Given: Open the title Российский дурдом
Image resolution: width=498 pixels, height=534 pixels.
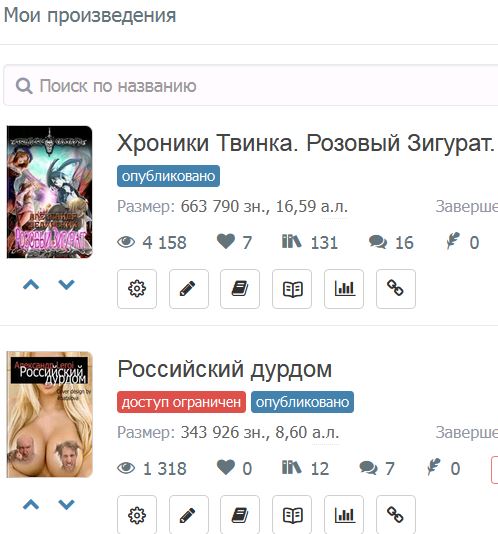Looking at the screenshot, I should pyautogui.click(x=225, y=370).
